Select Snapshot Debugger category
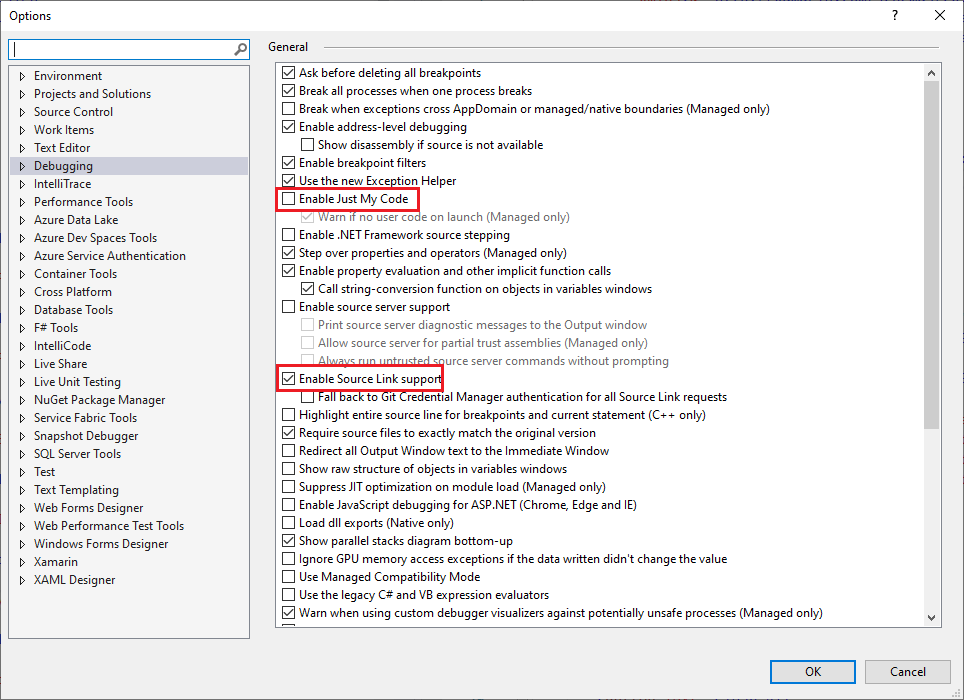Screen dimensions: 964x700 (x=86, y=436)
